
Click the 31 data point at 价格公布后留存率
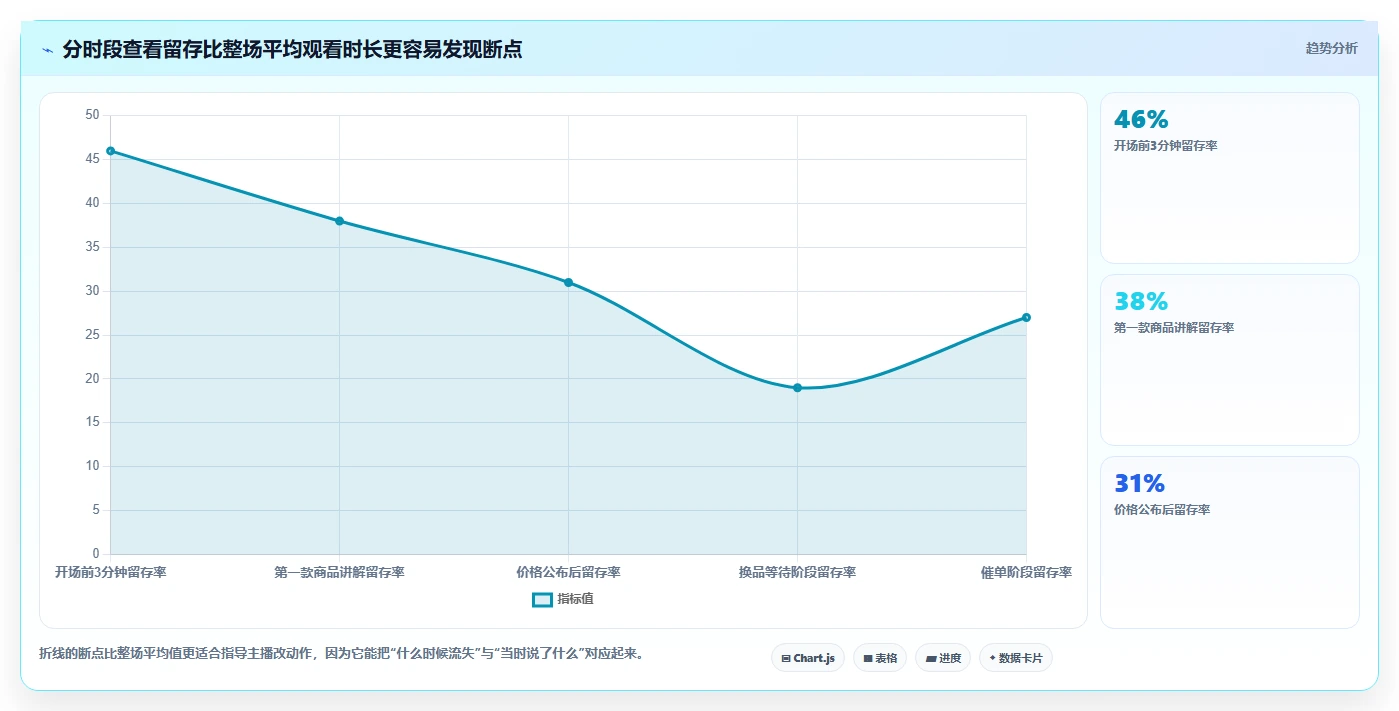pyautogui.click(x=568, y=282)
